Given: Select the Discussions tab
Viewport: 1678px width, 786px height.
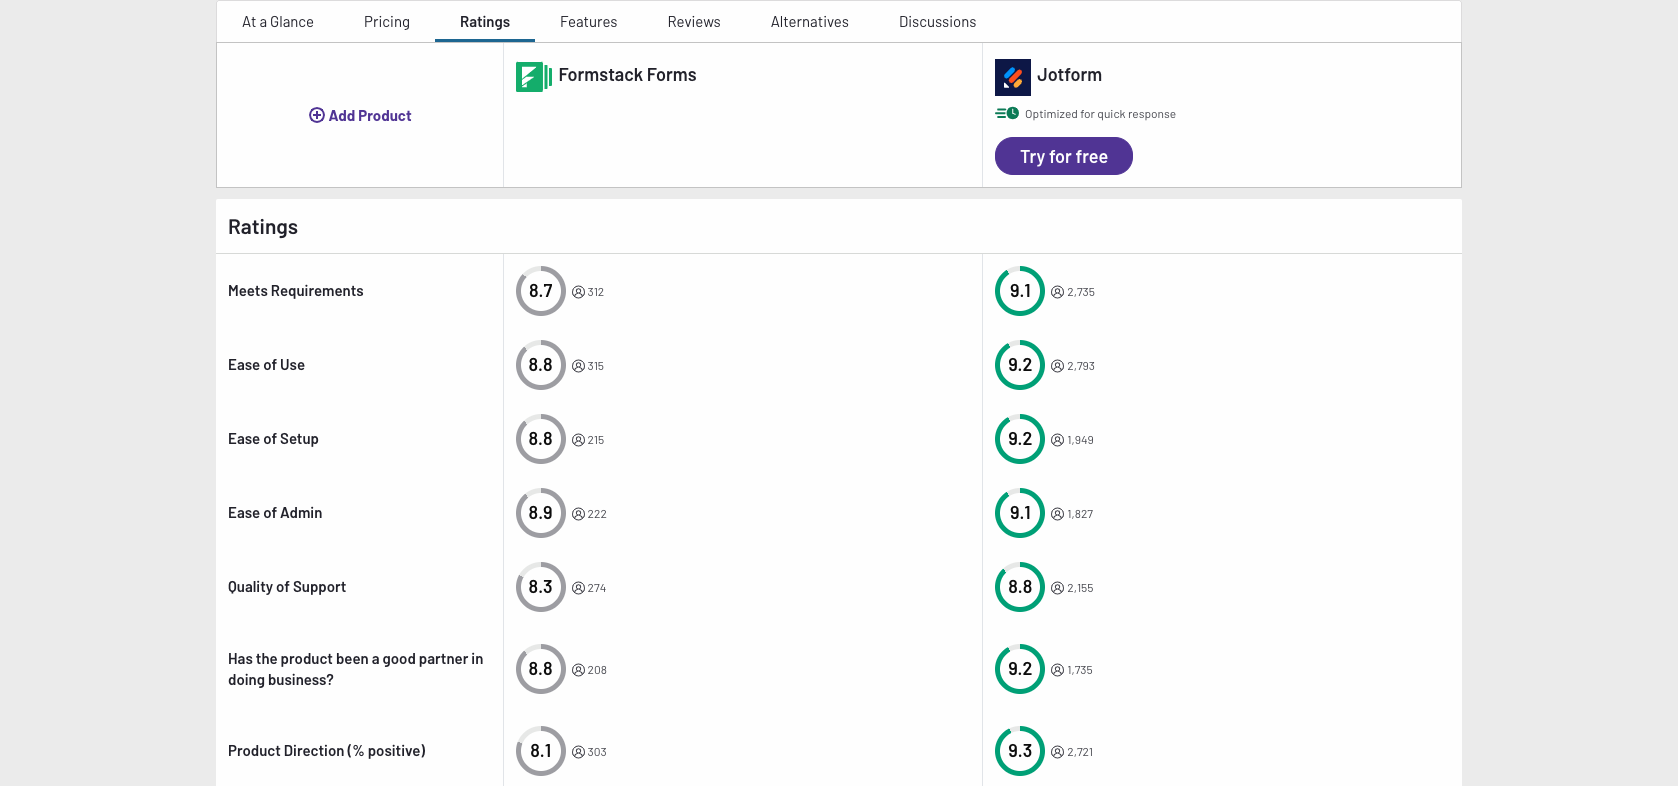Looking at the screenshot, I should click(x=937, y=22).
